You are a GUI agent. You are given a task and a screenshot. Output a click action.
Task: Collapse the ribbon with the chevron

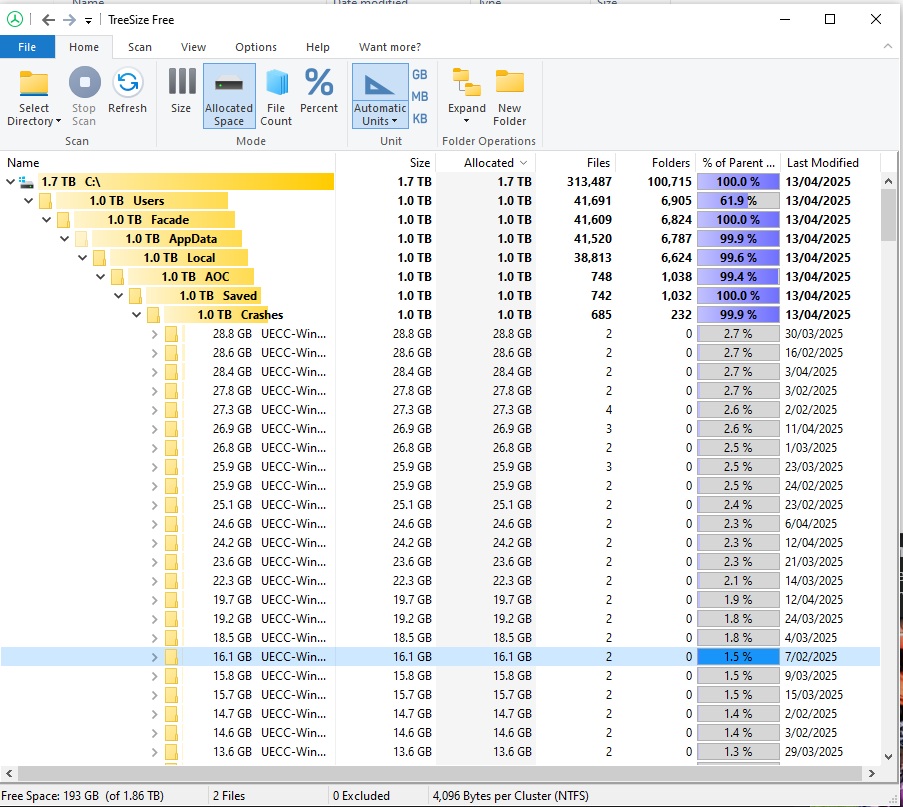click(887, 47)
